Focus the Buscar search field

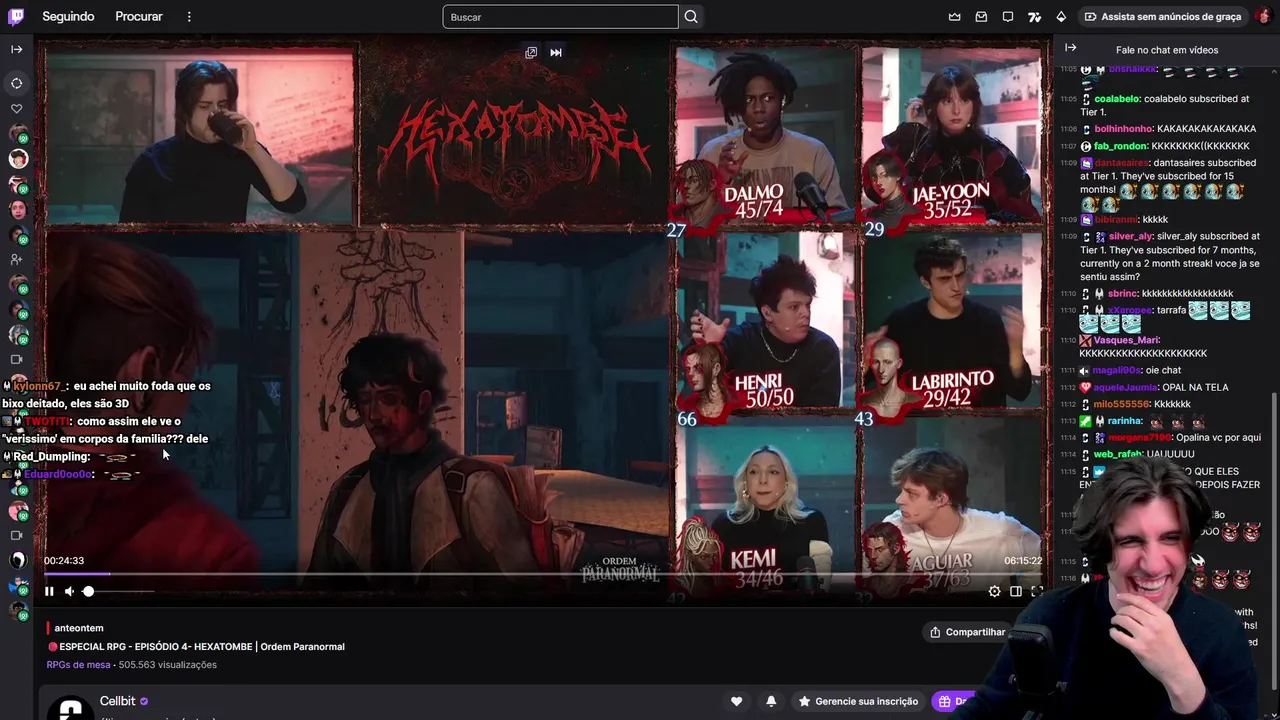click(x=560, y=17)
